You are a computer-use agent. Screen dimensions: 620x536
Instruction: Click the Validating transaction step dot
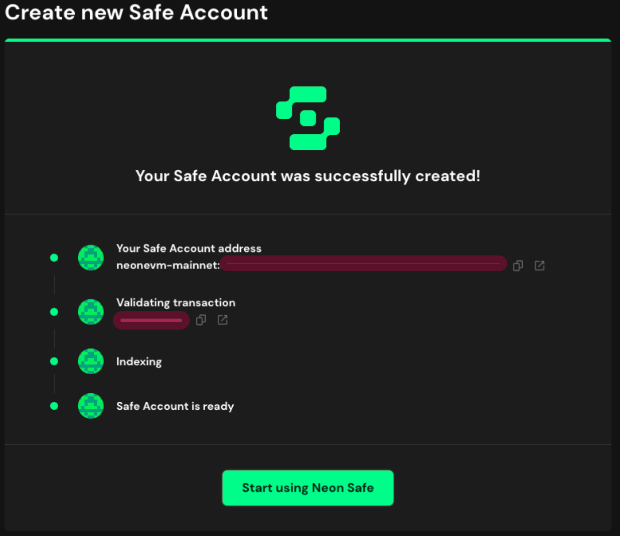tap(54, 312)
